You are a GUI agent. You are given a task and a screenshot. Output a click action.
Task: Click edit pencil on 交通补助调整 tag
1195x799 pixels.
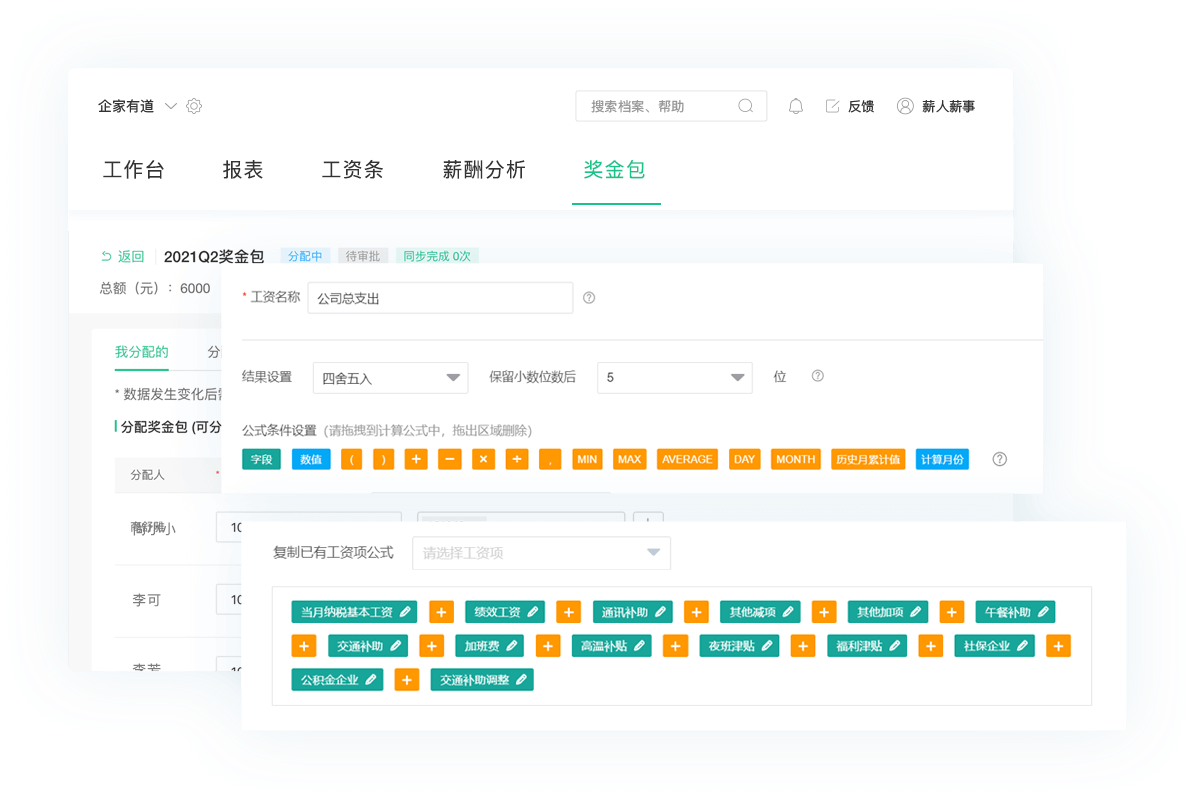click(x=521, y=679)
